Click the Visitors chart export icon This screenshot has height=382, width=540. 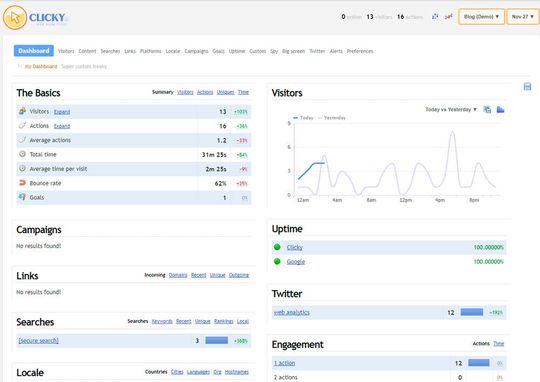[487, 110]
